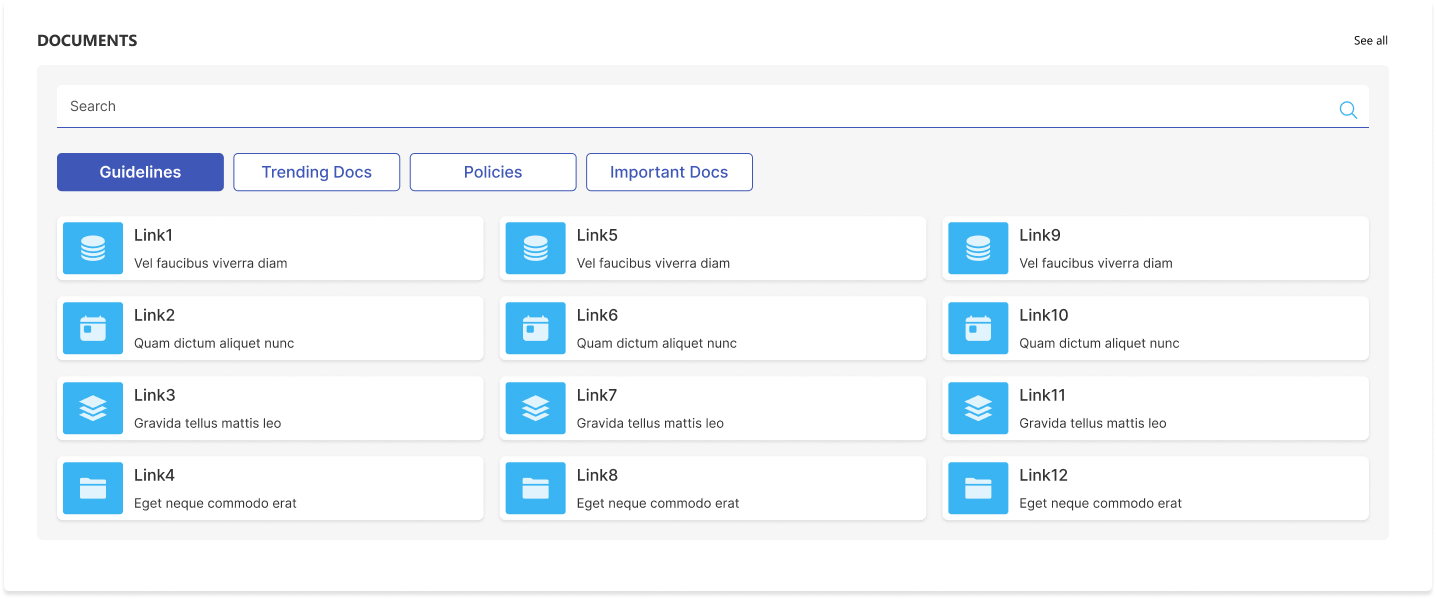Select the calendar icon on Link10 card

click(x=977, y=328)
